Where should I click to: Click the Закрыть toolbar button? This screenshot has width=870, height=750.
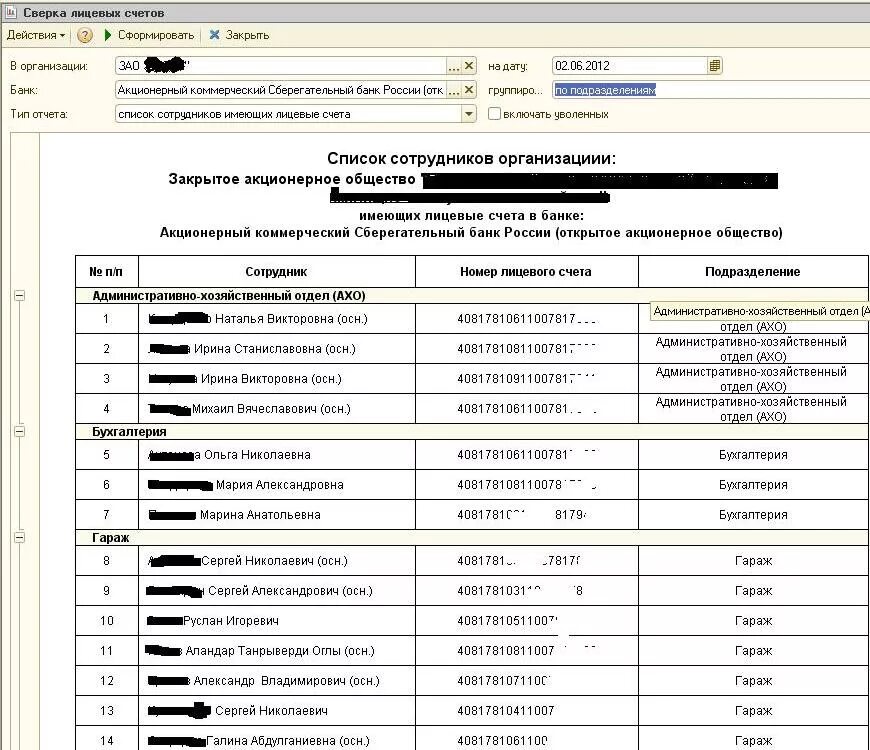click(x=239, y=36)
